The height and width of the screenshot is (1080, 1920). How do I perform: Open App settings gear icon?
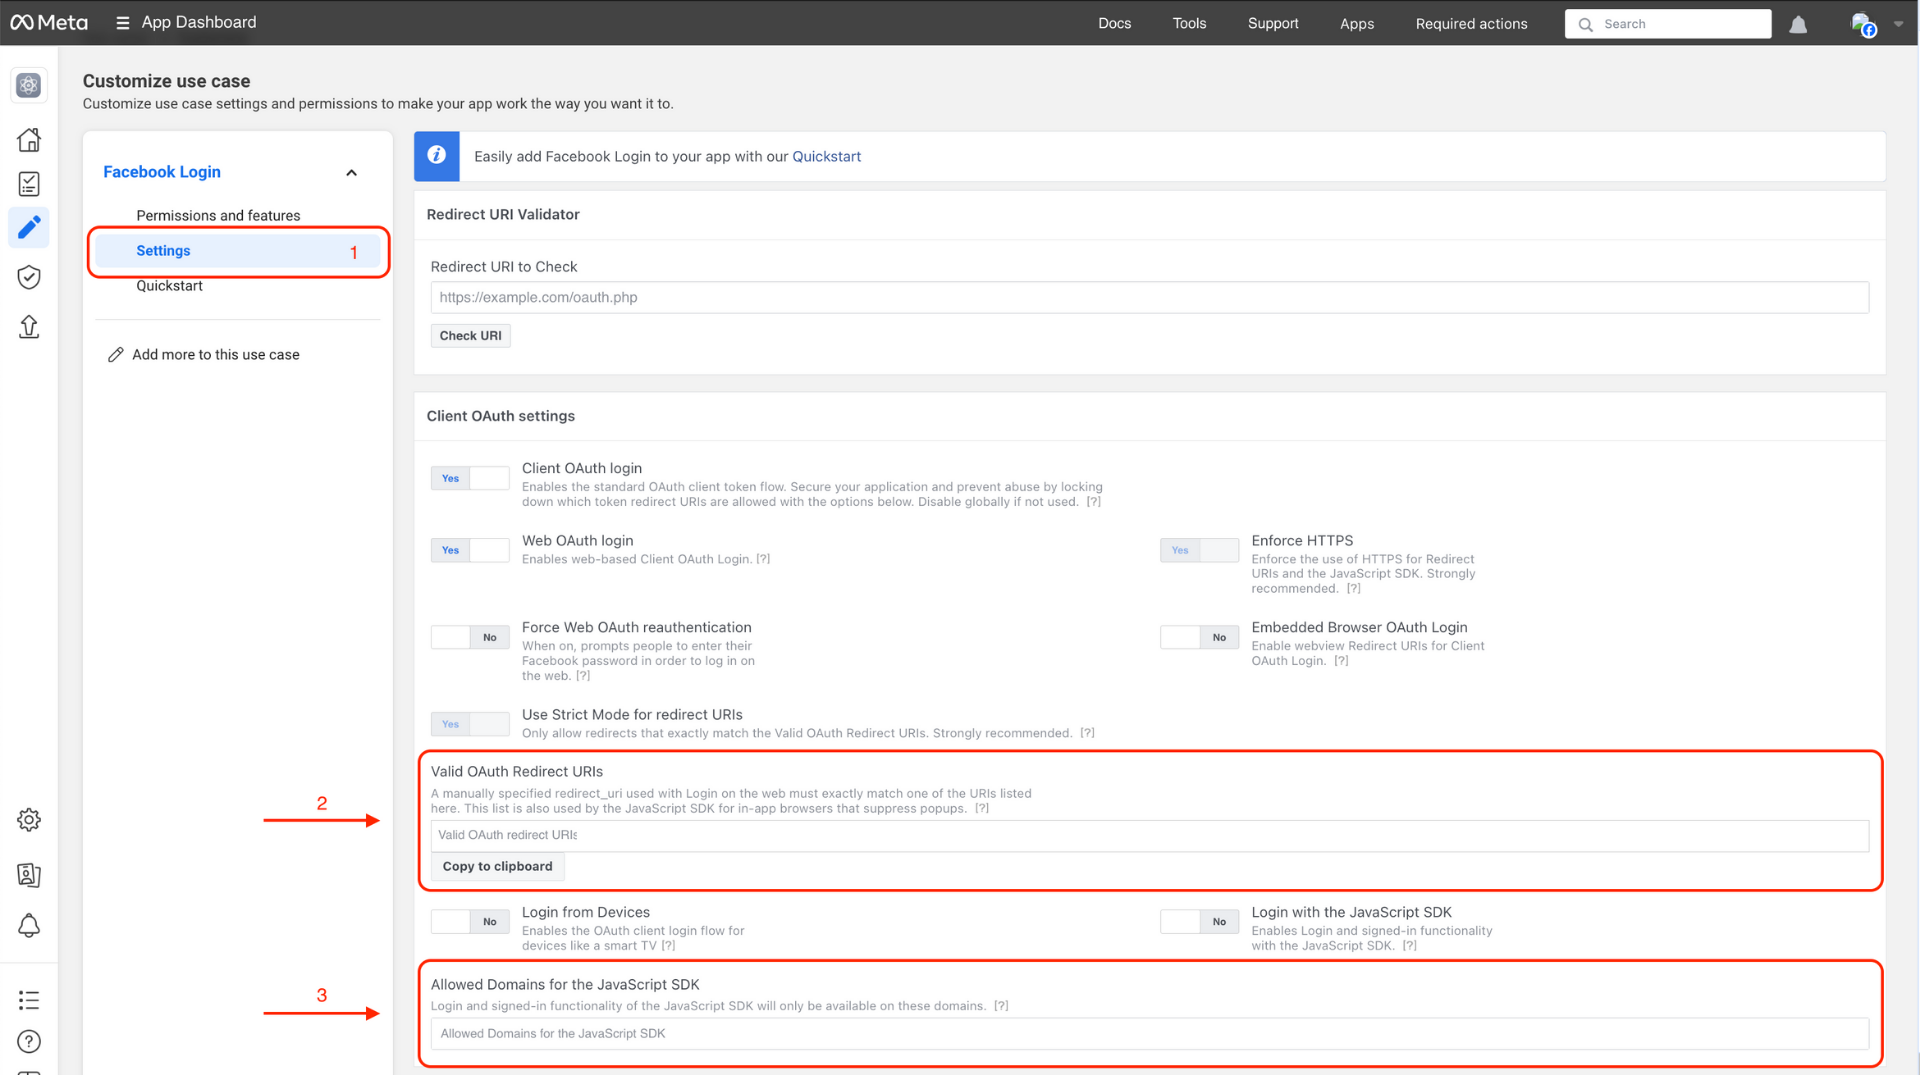pos(29,820)
